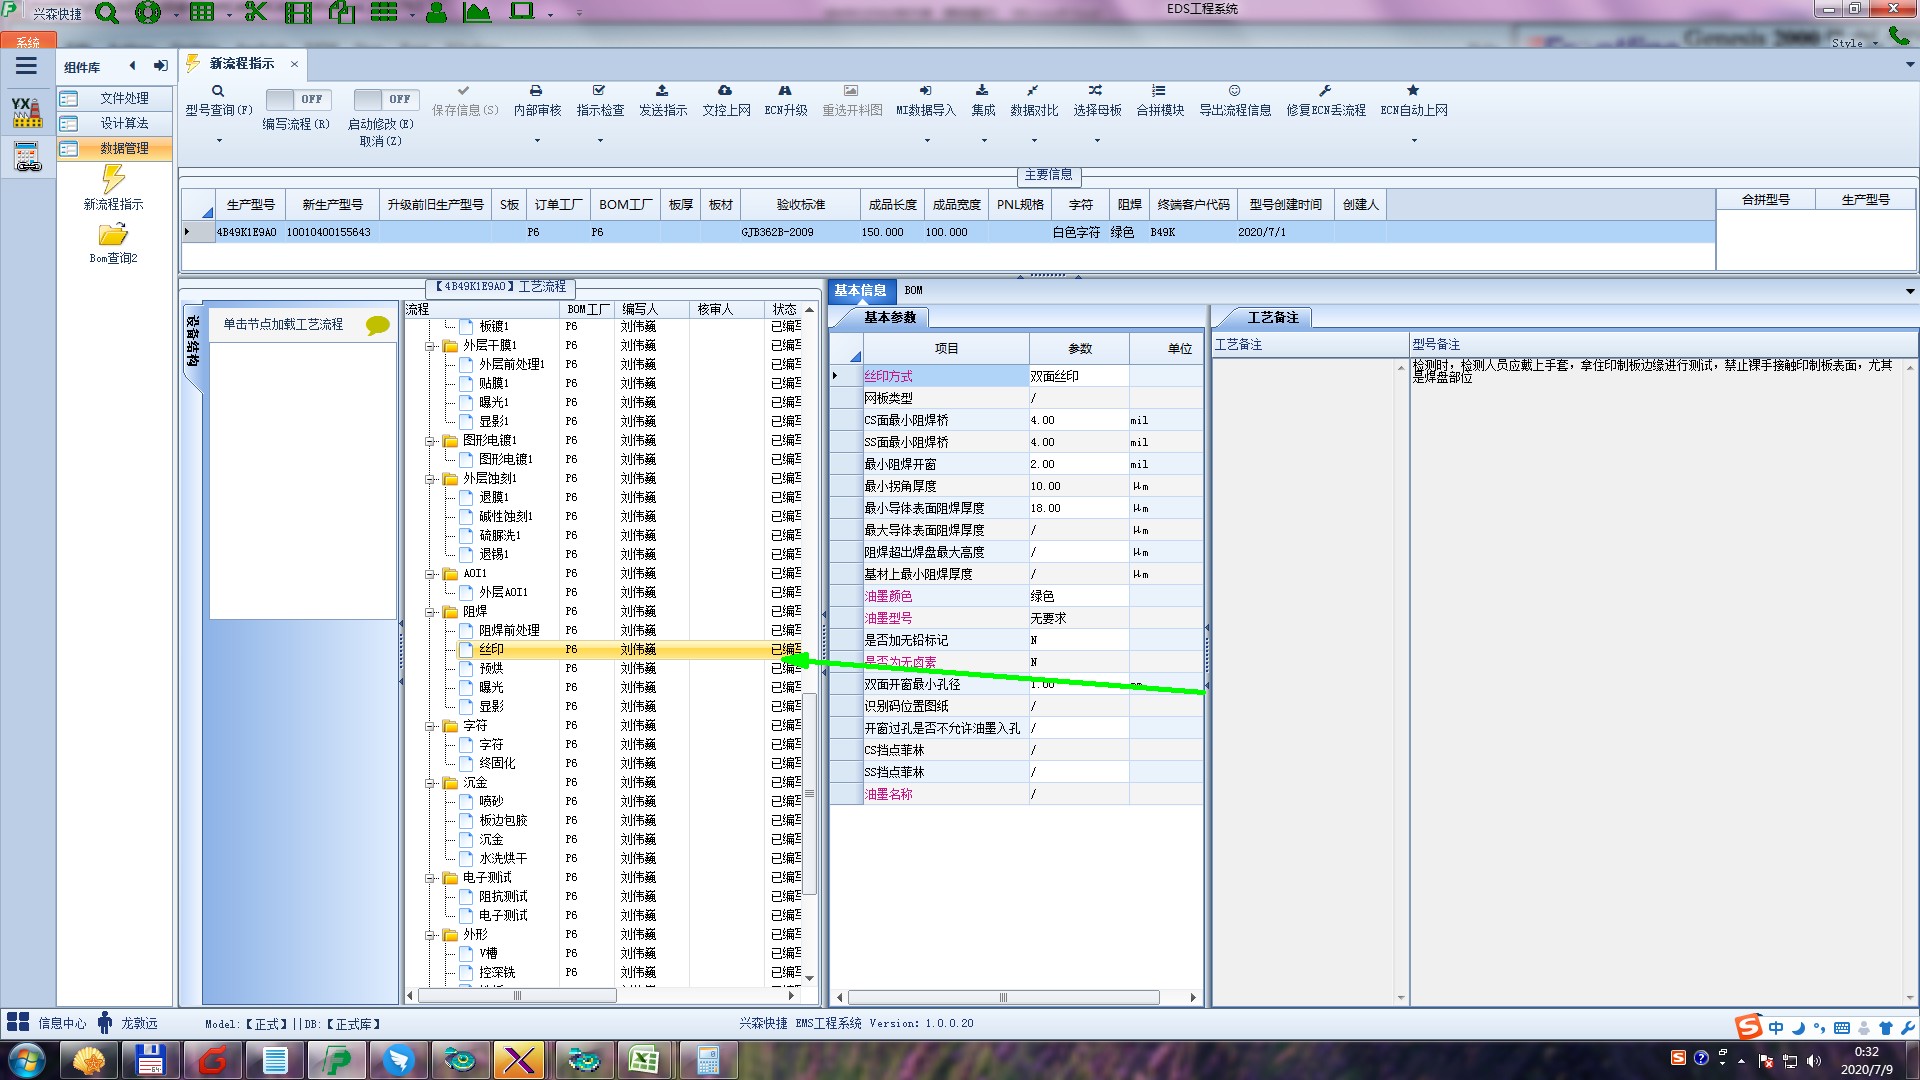This screenshot has width=1920, height=1080.
Task: Open dropdown arrow under 选择母板
Action: (x=1097, y=140)
